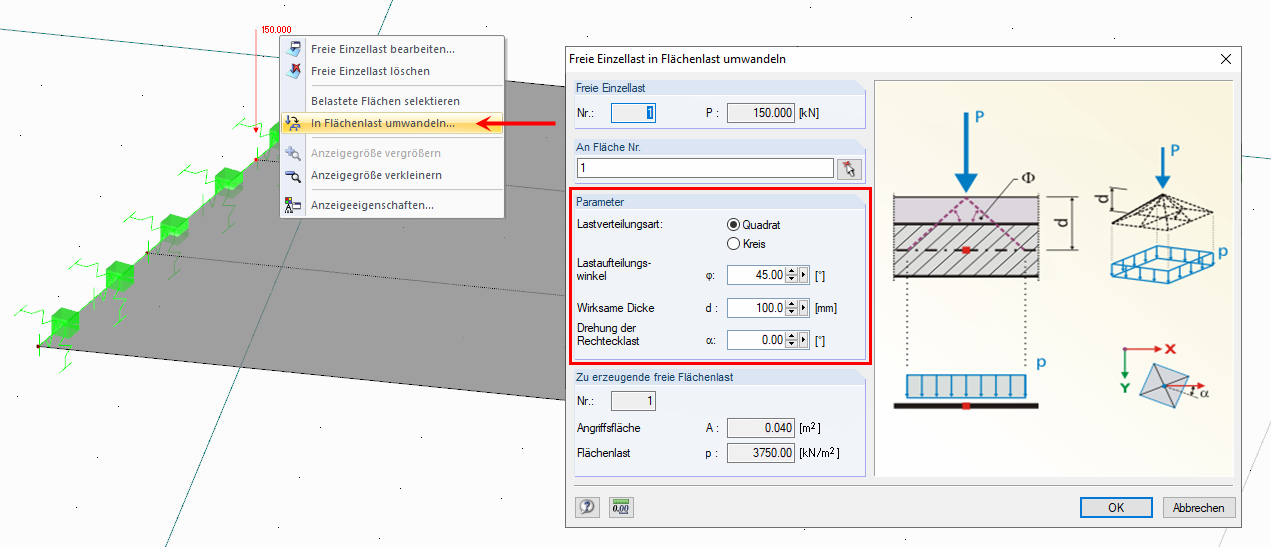The image size is (1271, 547).
Task: Click the 'Wirksame Dicke' label
Action: (616, 307)
